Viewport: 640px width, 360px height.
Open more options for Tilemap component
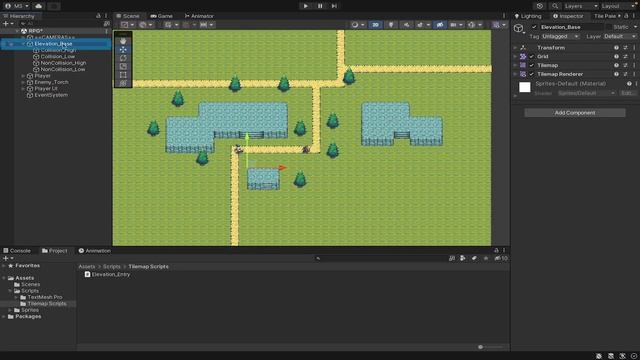click(634, 65)
